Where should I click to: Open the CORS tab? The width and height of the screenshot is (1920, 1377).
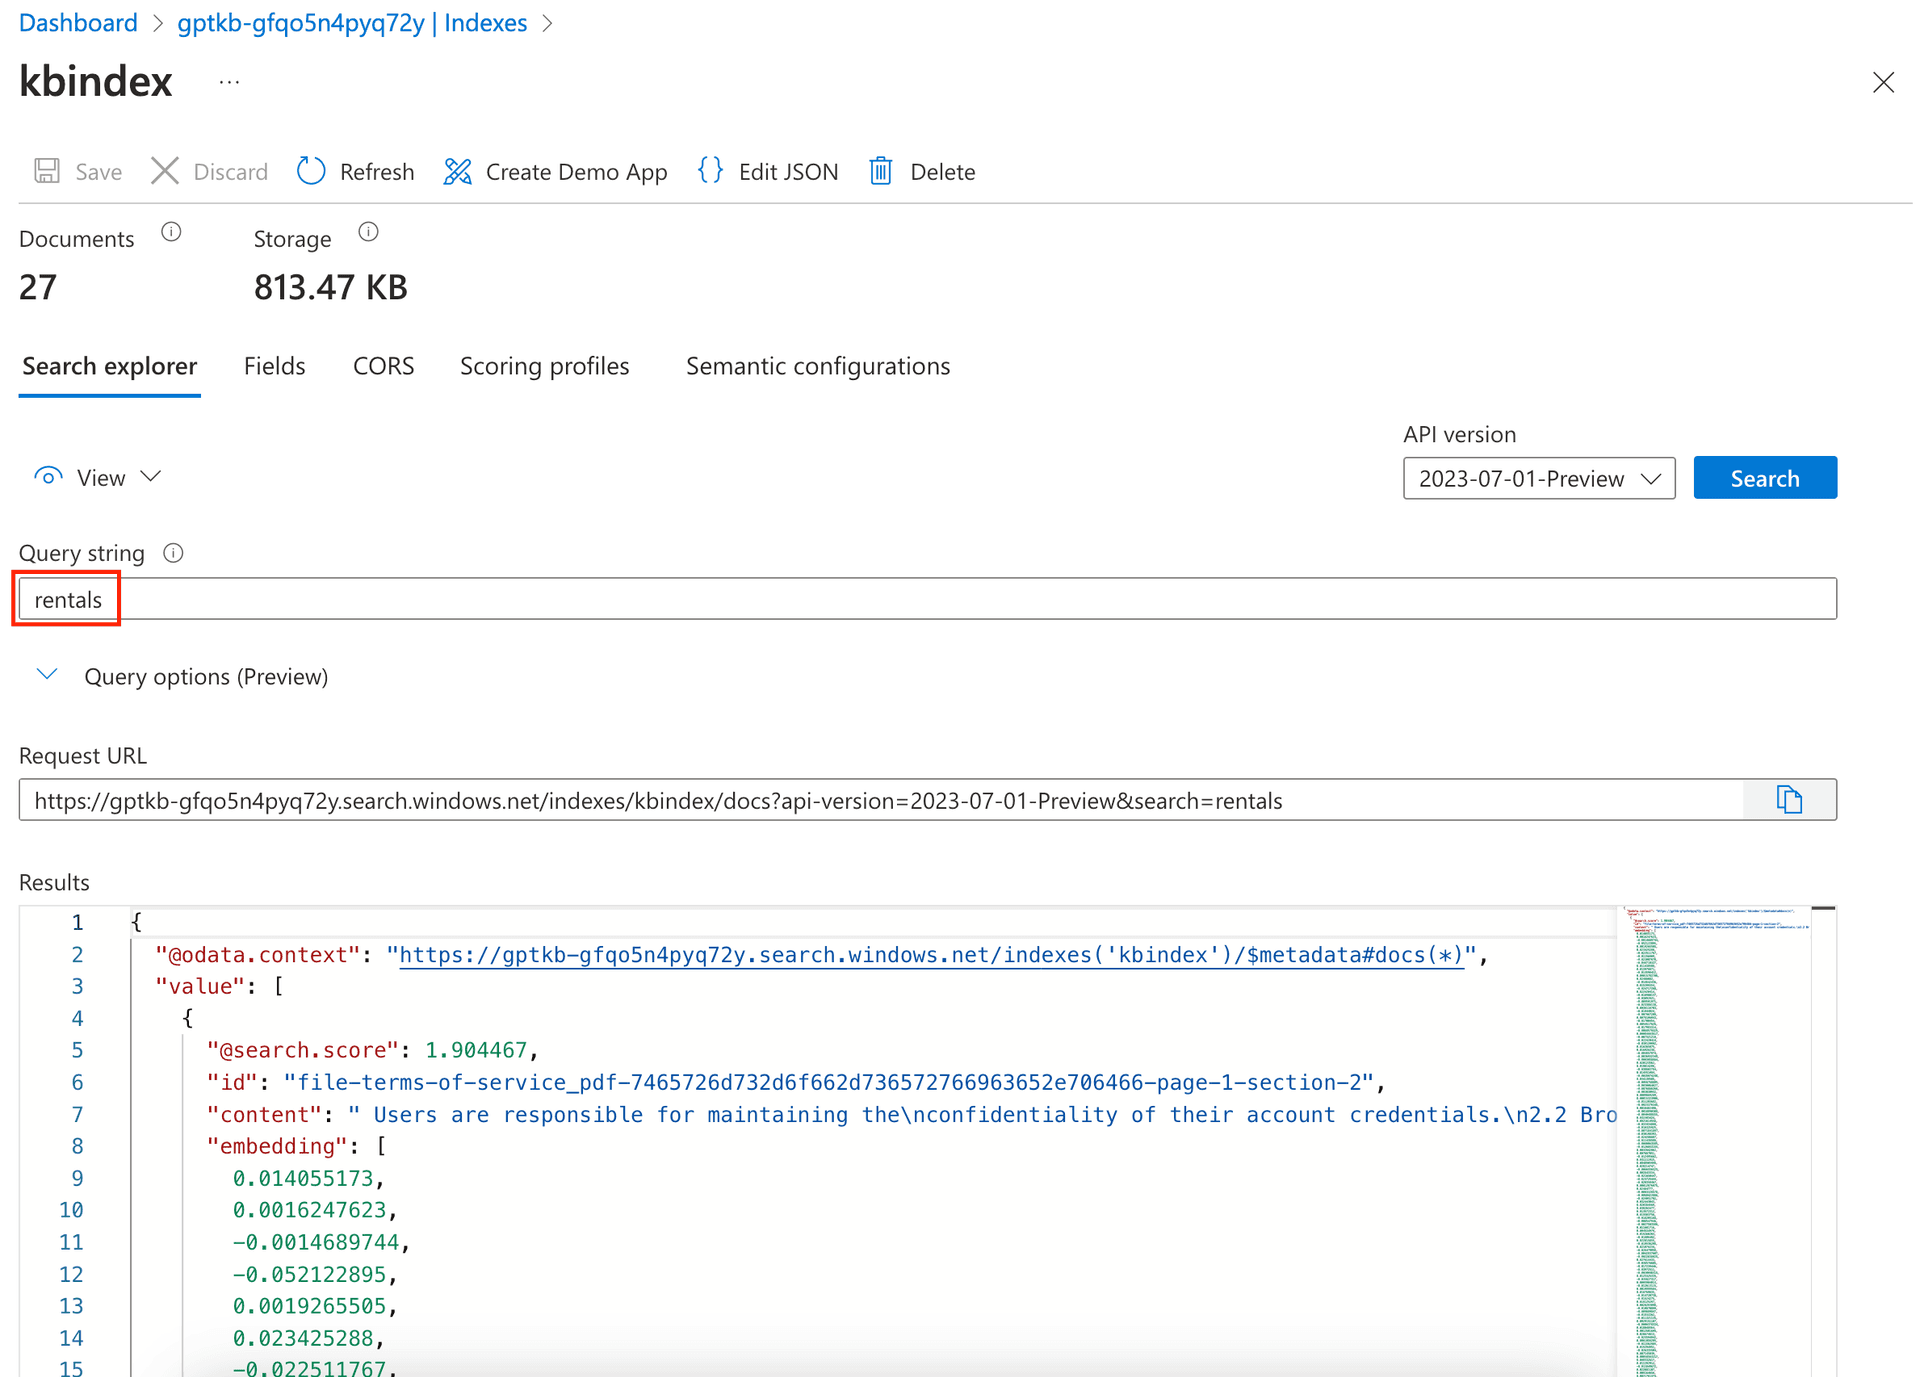click(x=383, y=366)
